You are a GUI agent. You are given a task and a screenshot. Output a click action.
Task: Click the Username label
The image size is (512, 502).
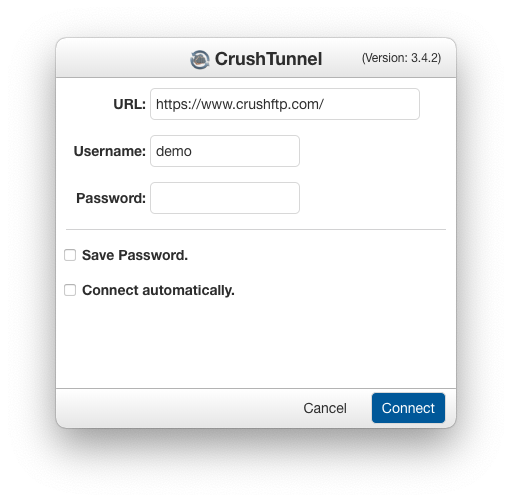coord(110,151)
